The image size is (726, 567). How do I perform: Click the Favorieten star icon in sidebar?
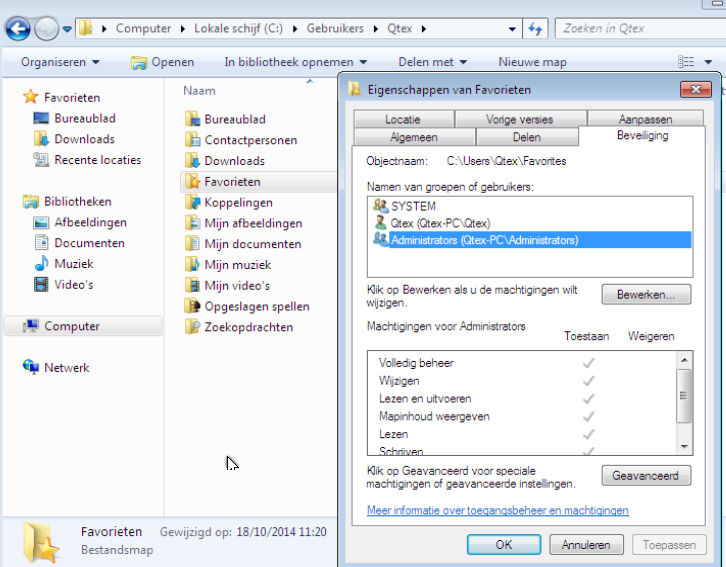[31, 98]
